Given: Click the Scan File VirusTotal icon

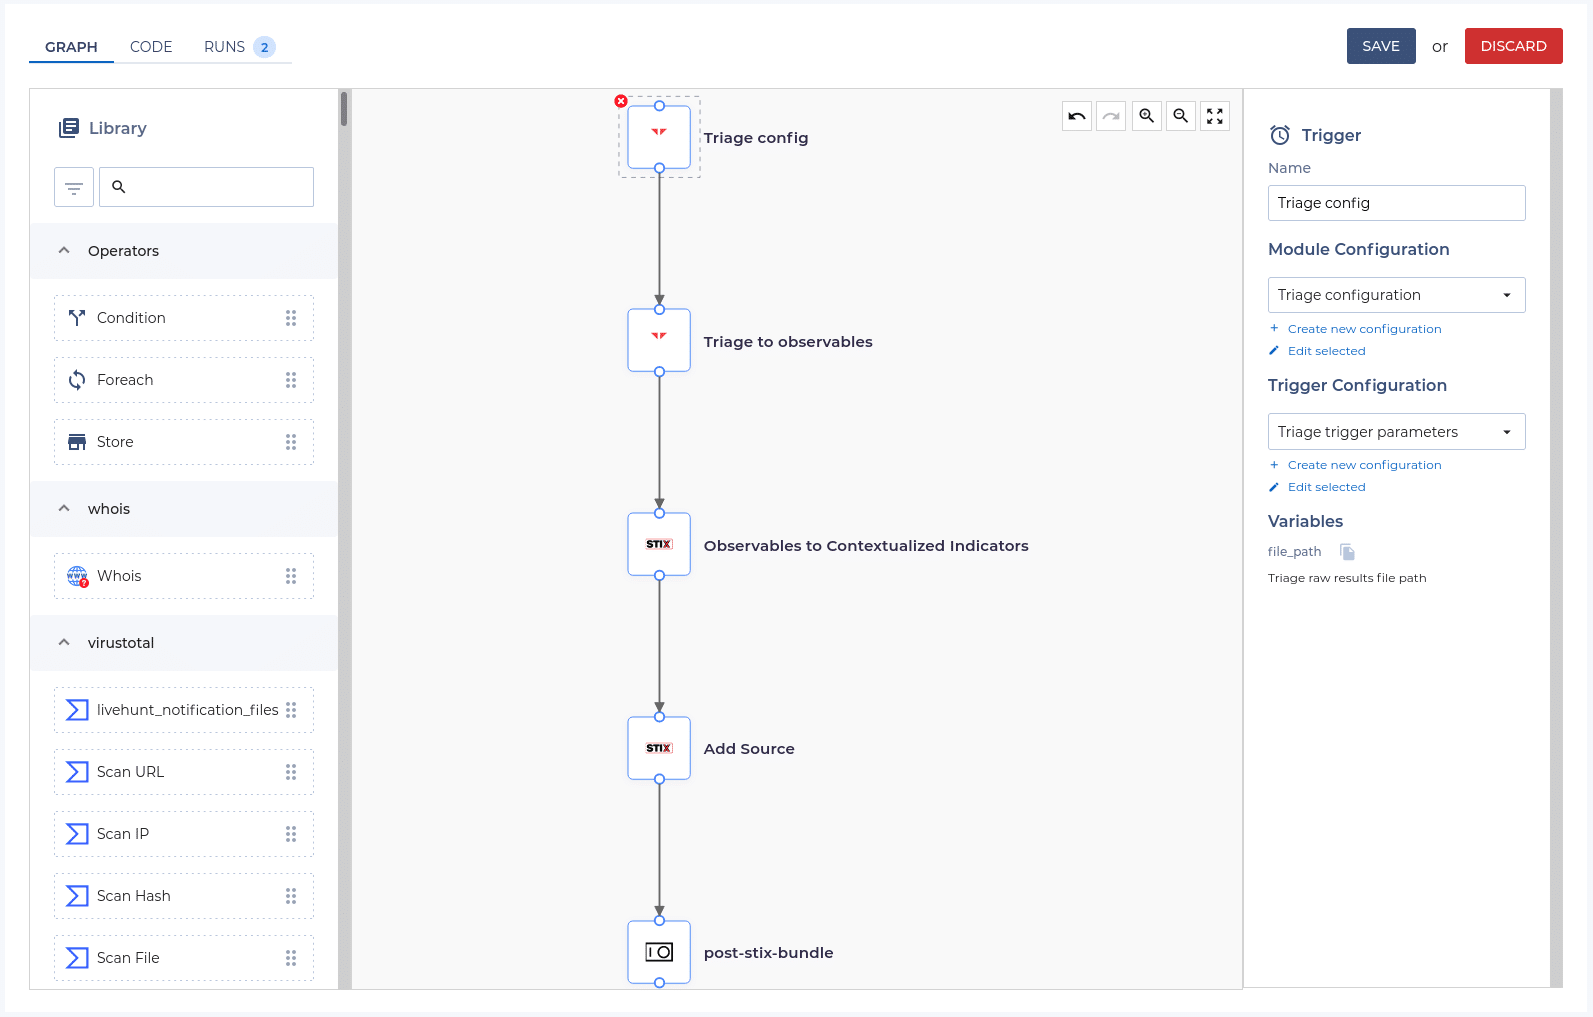Looking at the screenshot, I should (77, 958).
